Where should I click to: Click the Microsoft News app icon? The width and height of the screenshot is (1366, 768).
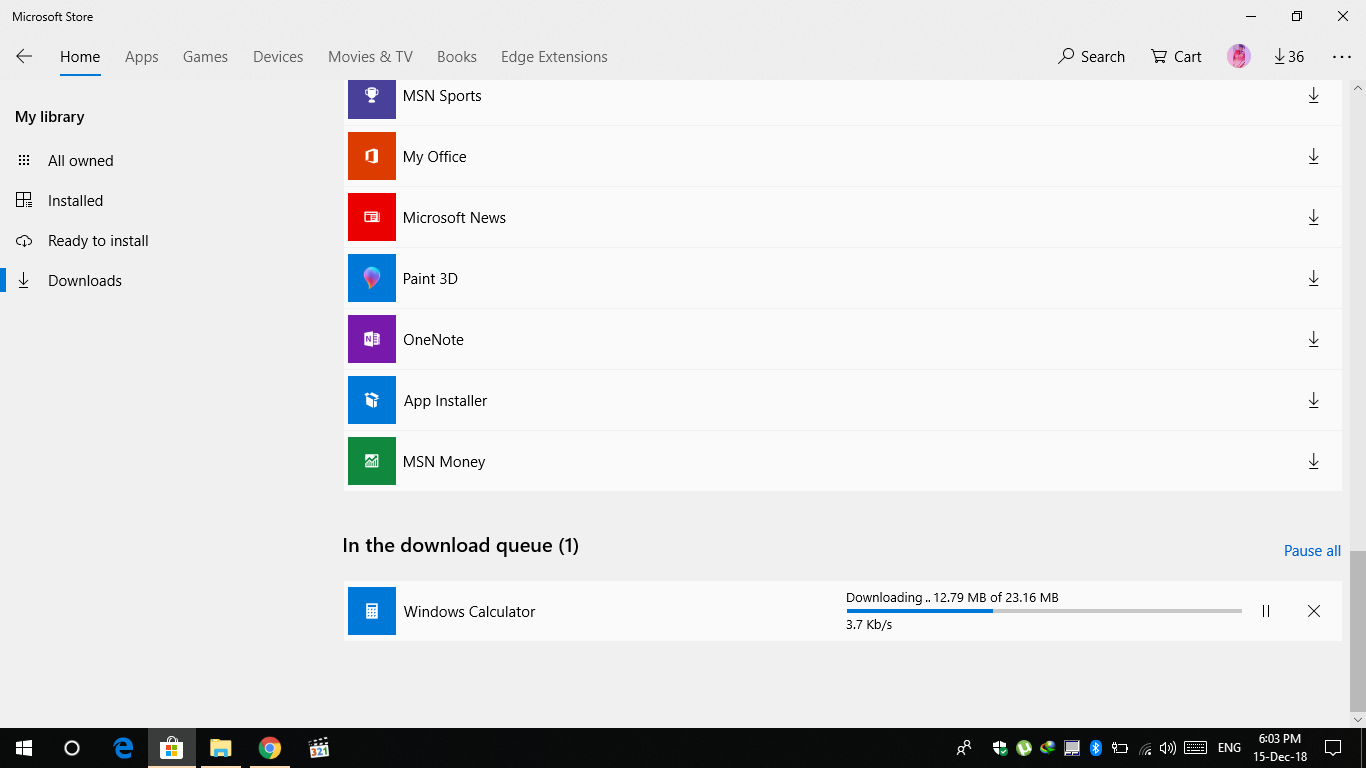(x=372, y=217)
